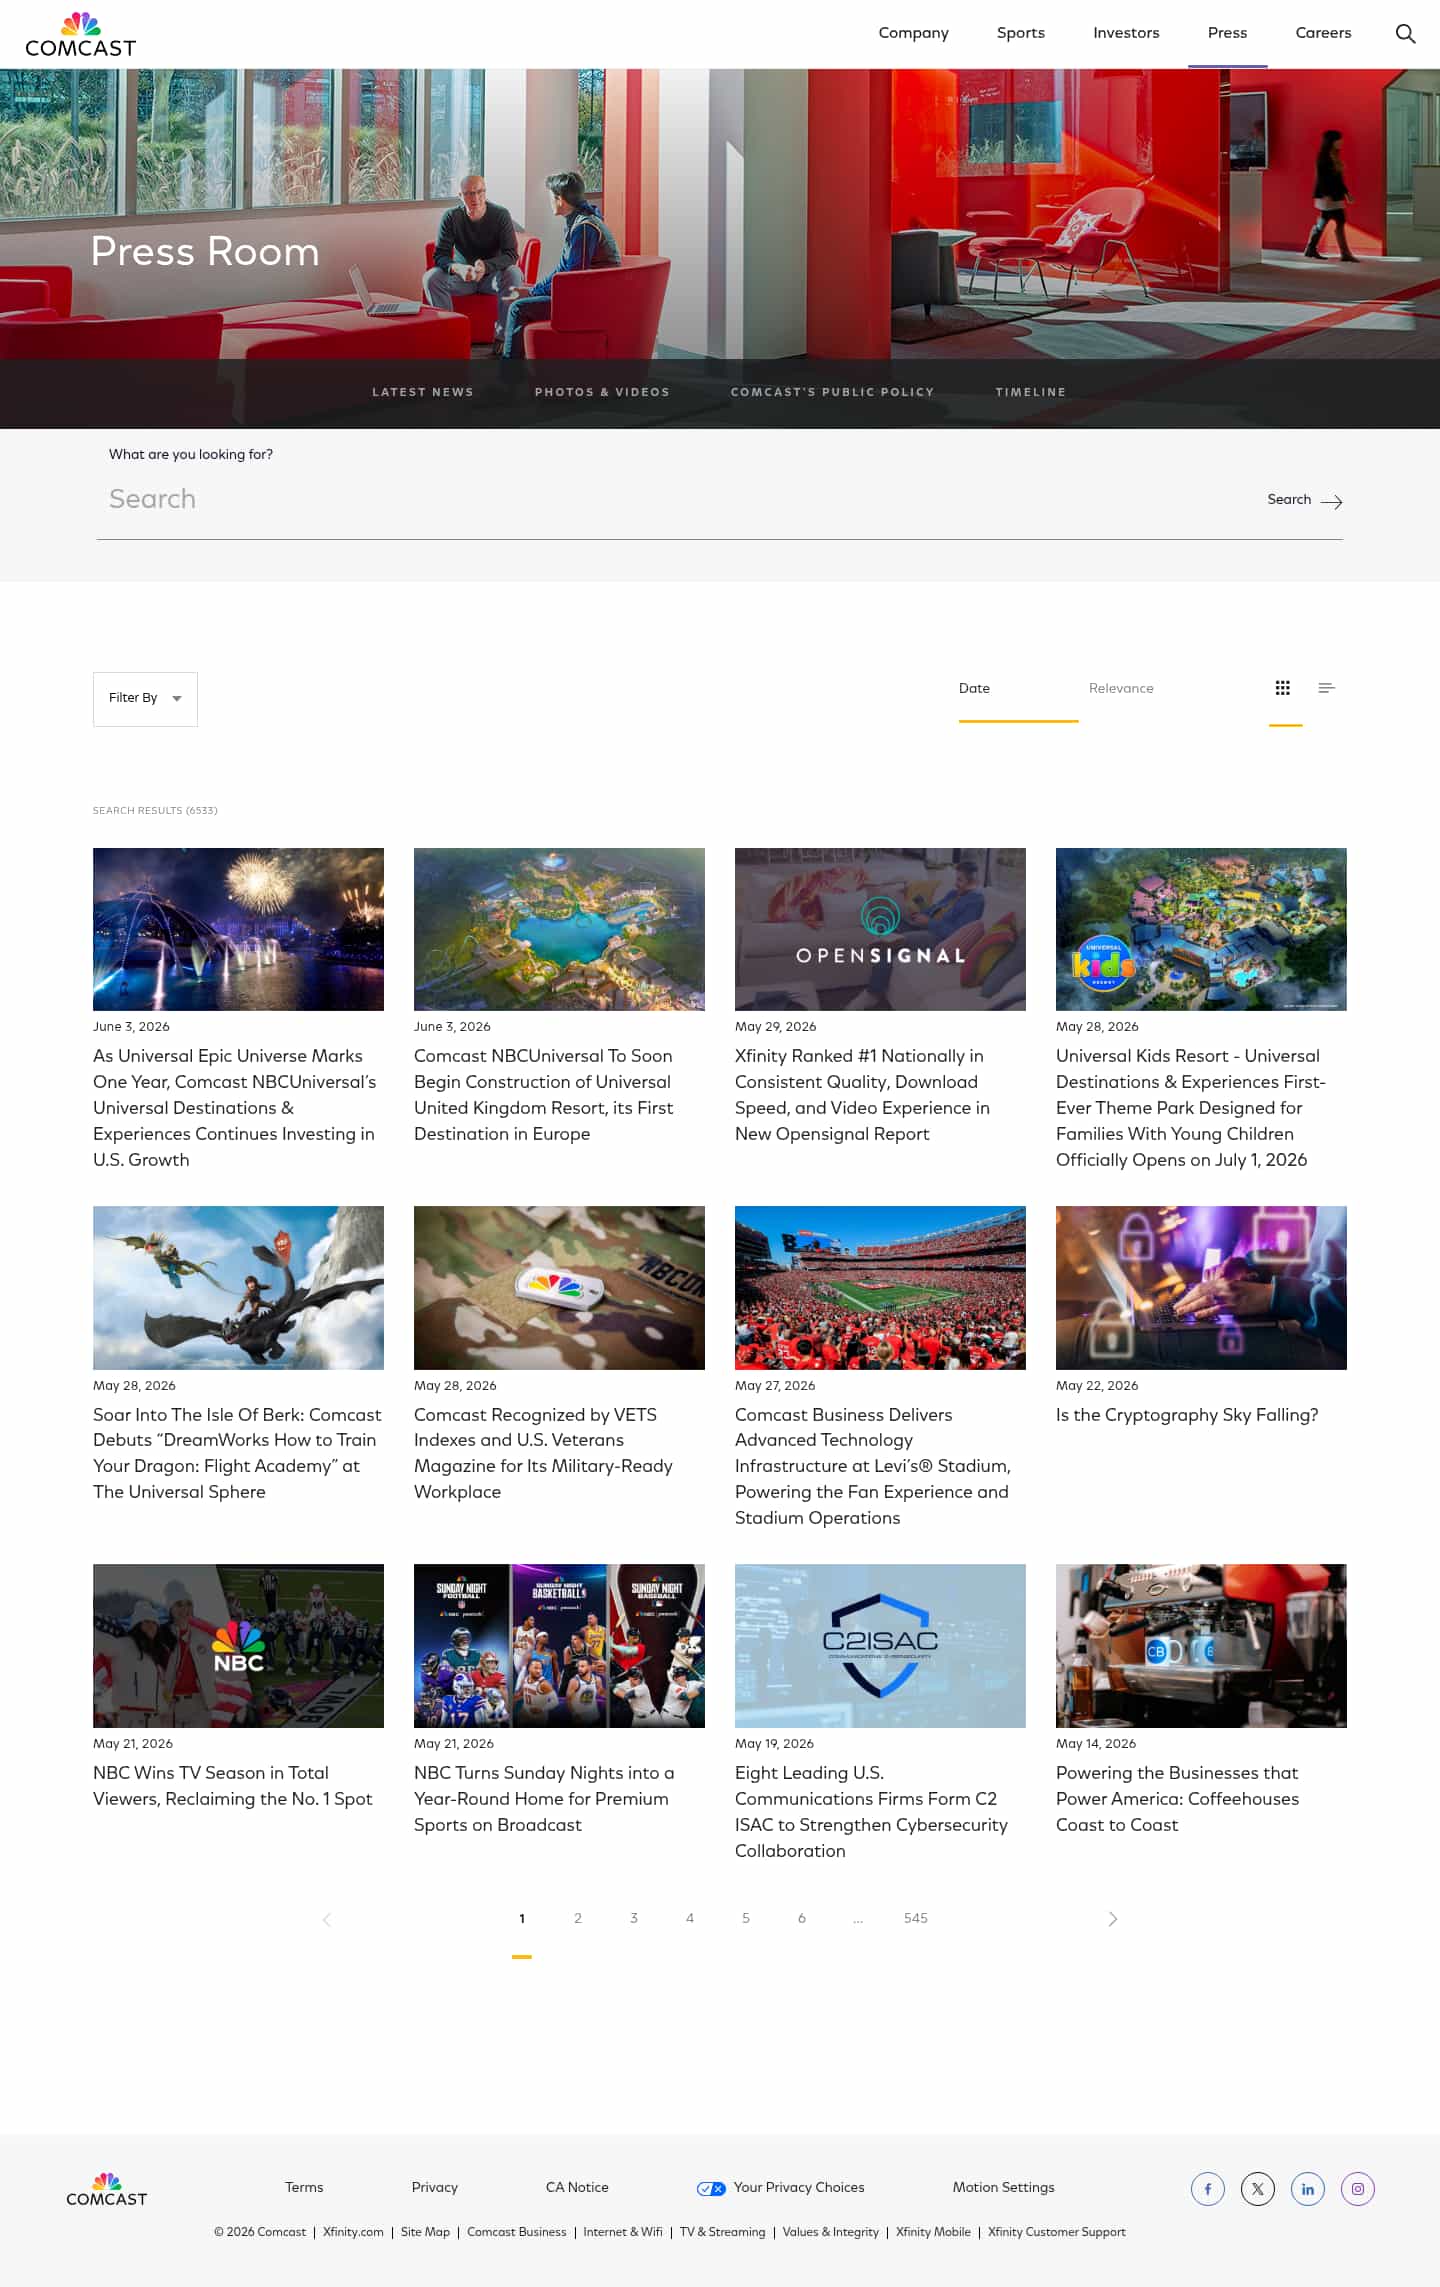Select the Photos & Videos tab
Viewport: 1440px width, 2287px height.
click(x=602, y=392)
